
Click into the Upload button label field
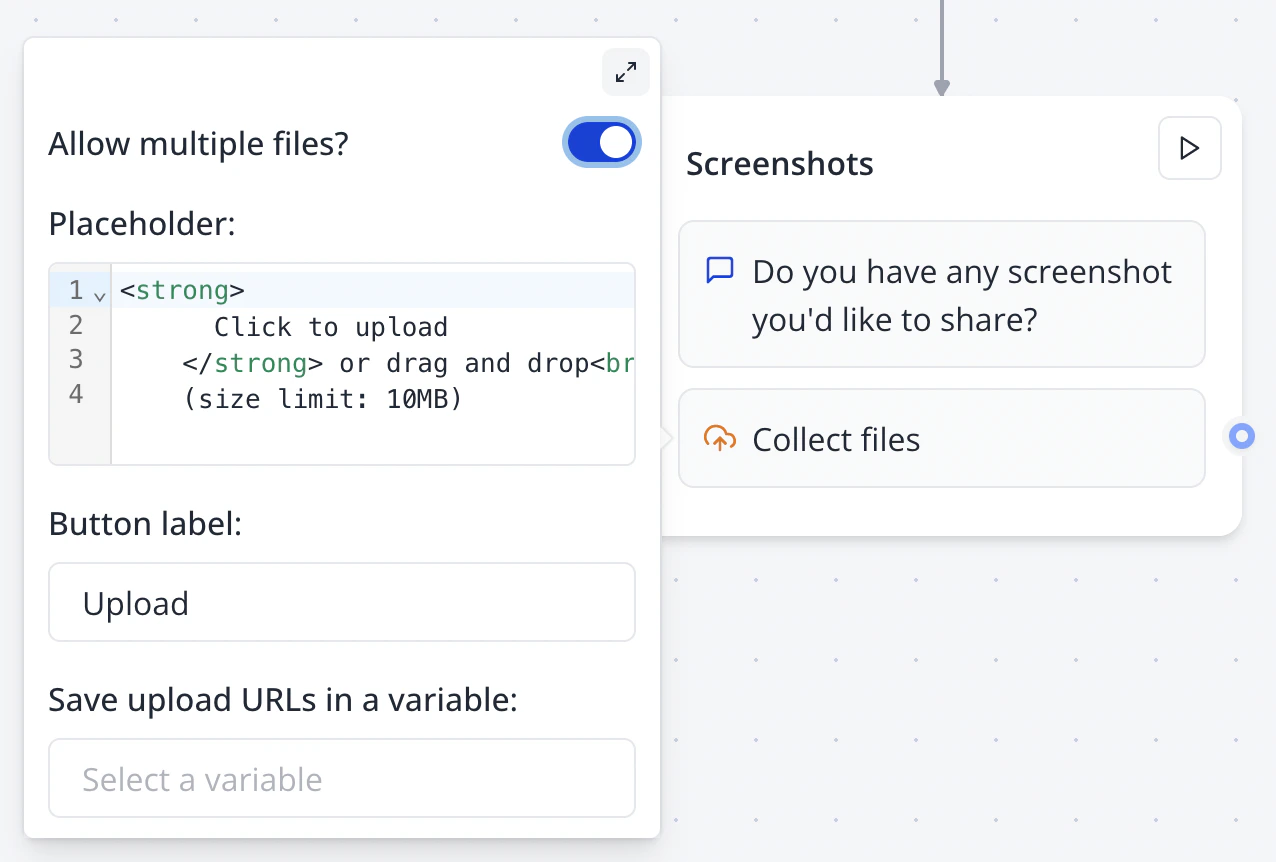[x=342, y=602]
